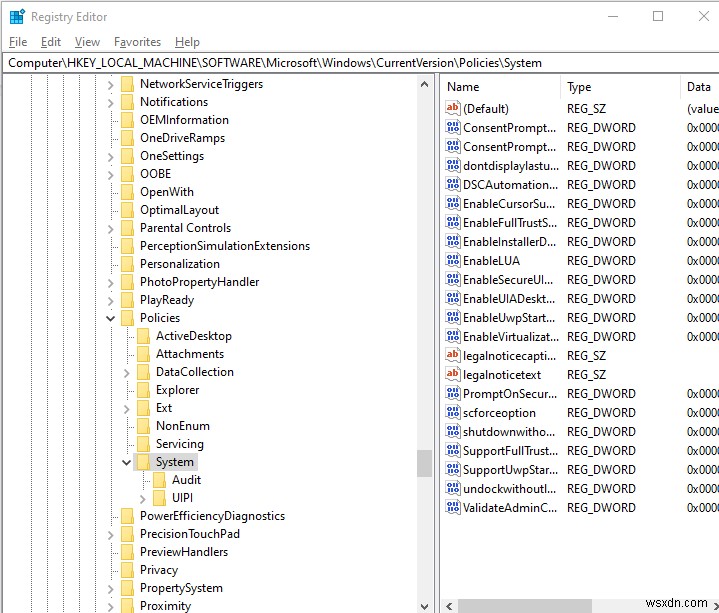719x613 pixels.
Task: Select the Privacy key
Action: tap(159, 569)
